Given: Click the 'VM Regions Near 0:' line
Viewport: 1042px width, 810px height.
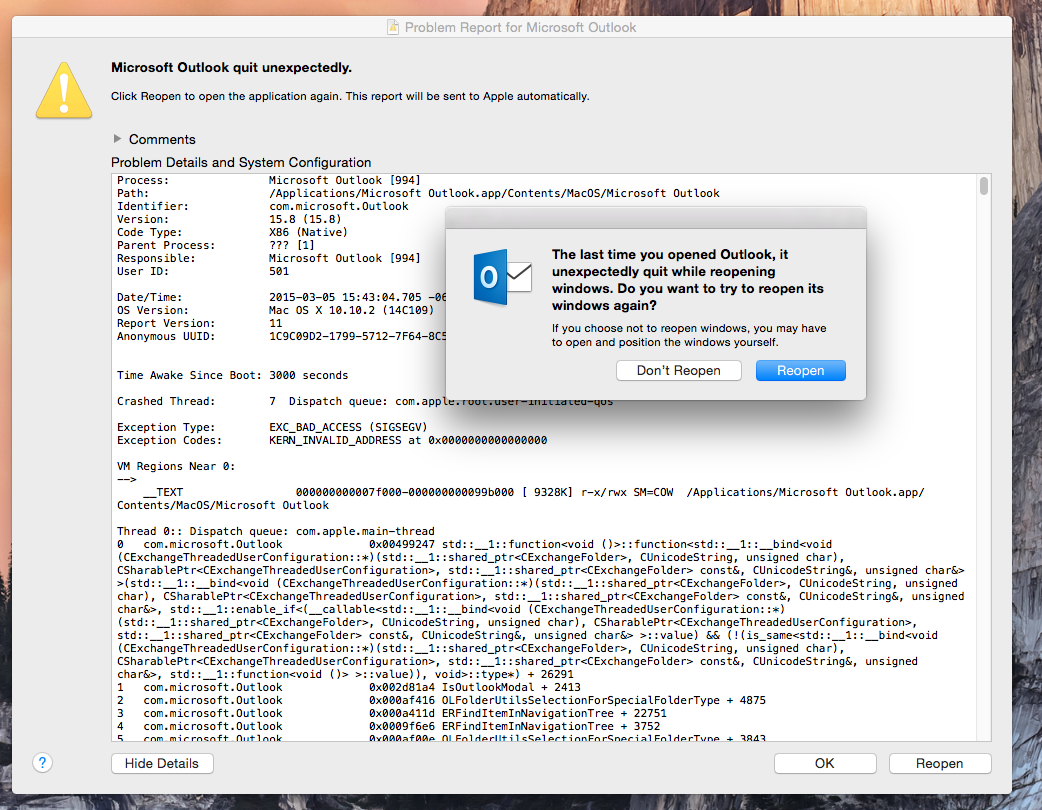Looking at the screenshot, I should pos(176,466).
